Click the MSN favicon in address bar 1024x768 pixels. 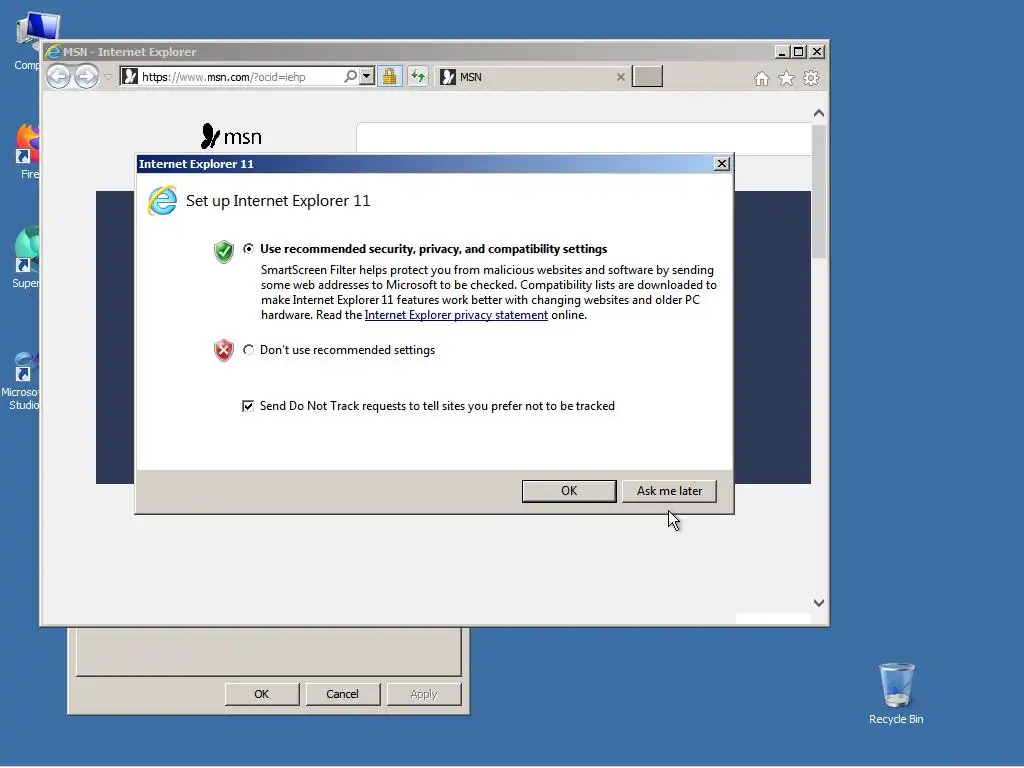(130, 76)
